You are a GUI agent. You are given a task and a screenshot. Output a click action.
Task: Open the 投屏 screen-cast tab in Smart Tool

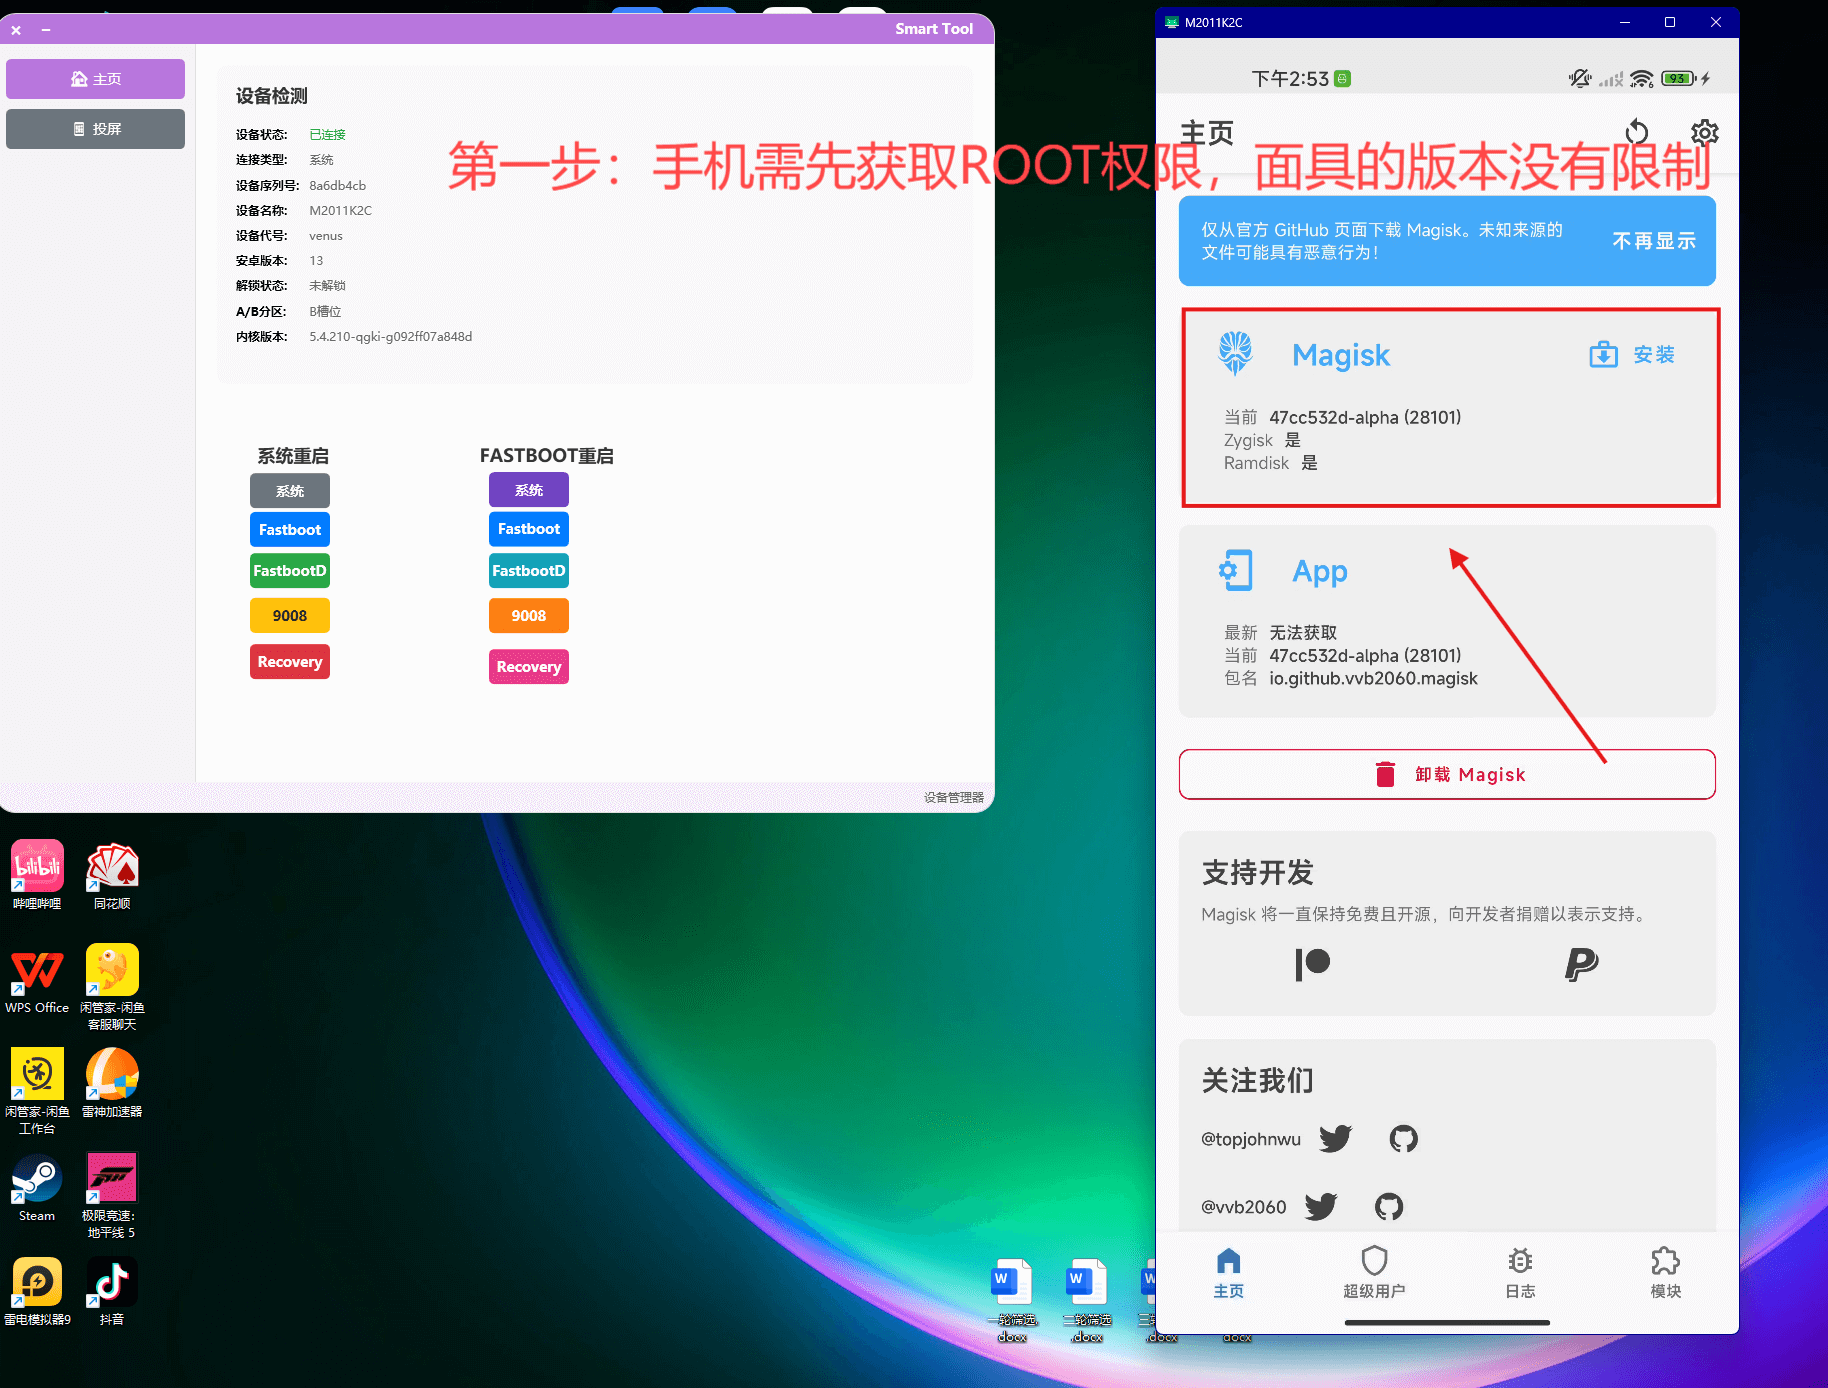tap(95, 129)
